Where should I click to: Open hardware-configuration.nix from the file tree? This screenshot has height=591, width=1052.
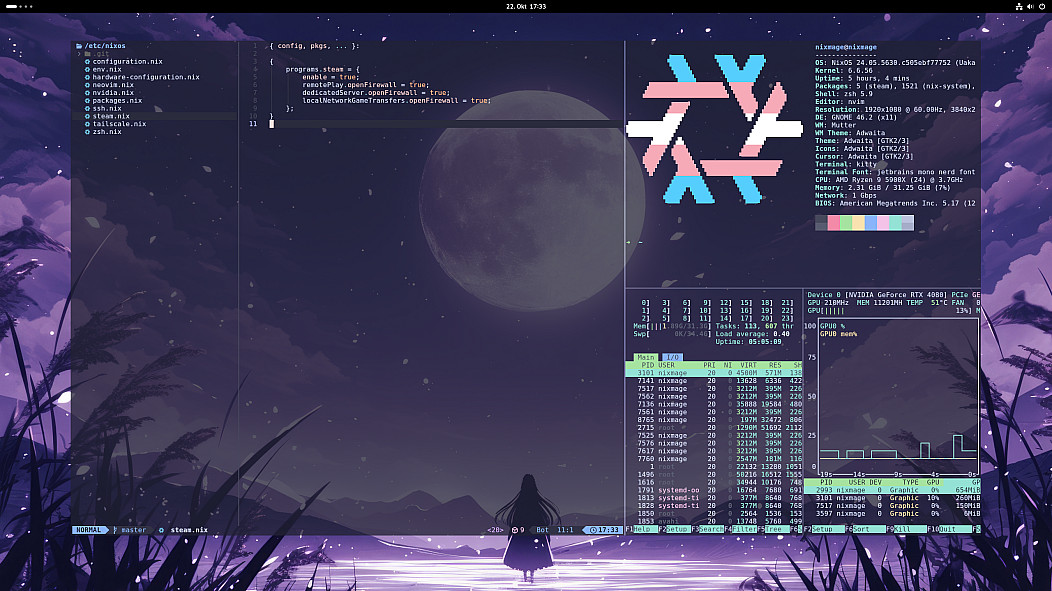click(146, 77)
